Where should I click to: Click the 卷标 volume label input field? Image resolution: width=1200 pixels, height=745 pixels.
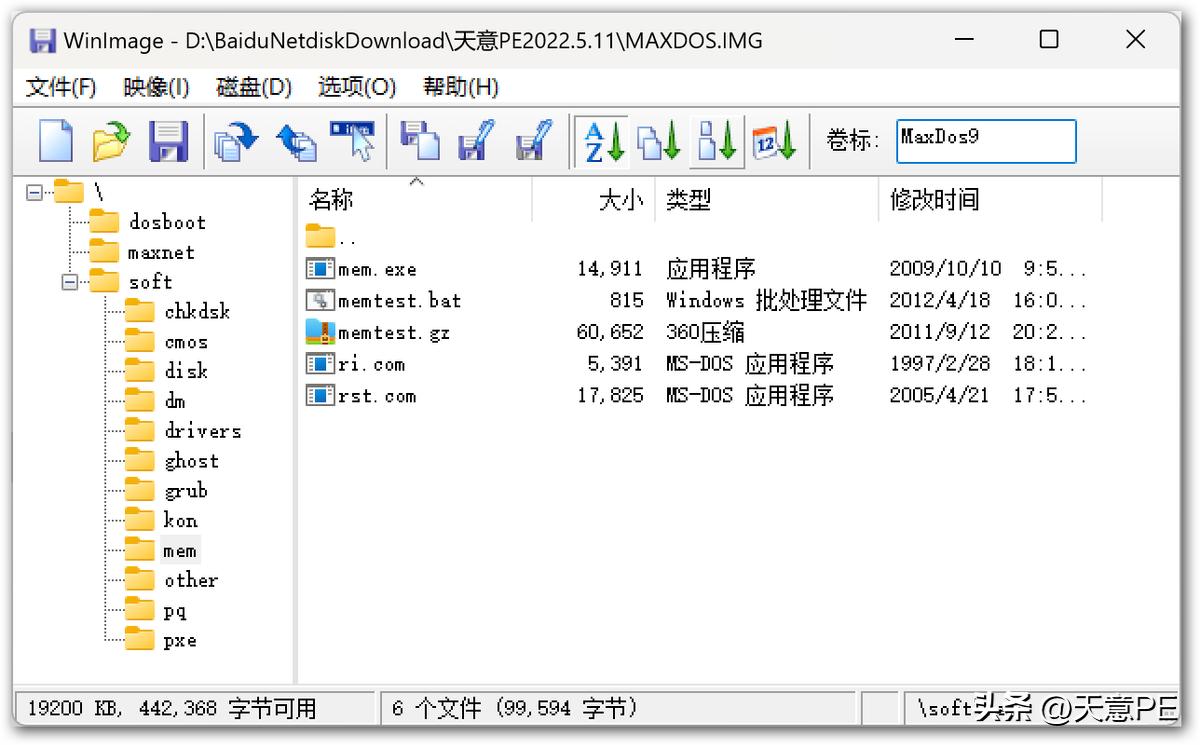coord(986,141)
